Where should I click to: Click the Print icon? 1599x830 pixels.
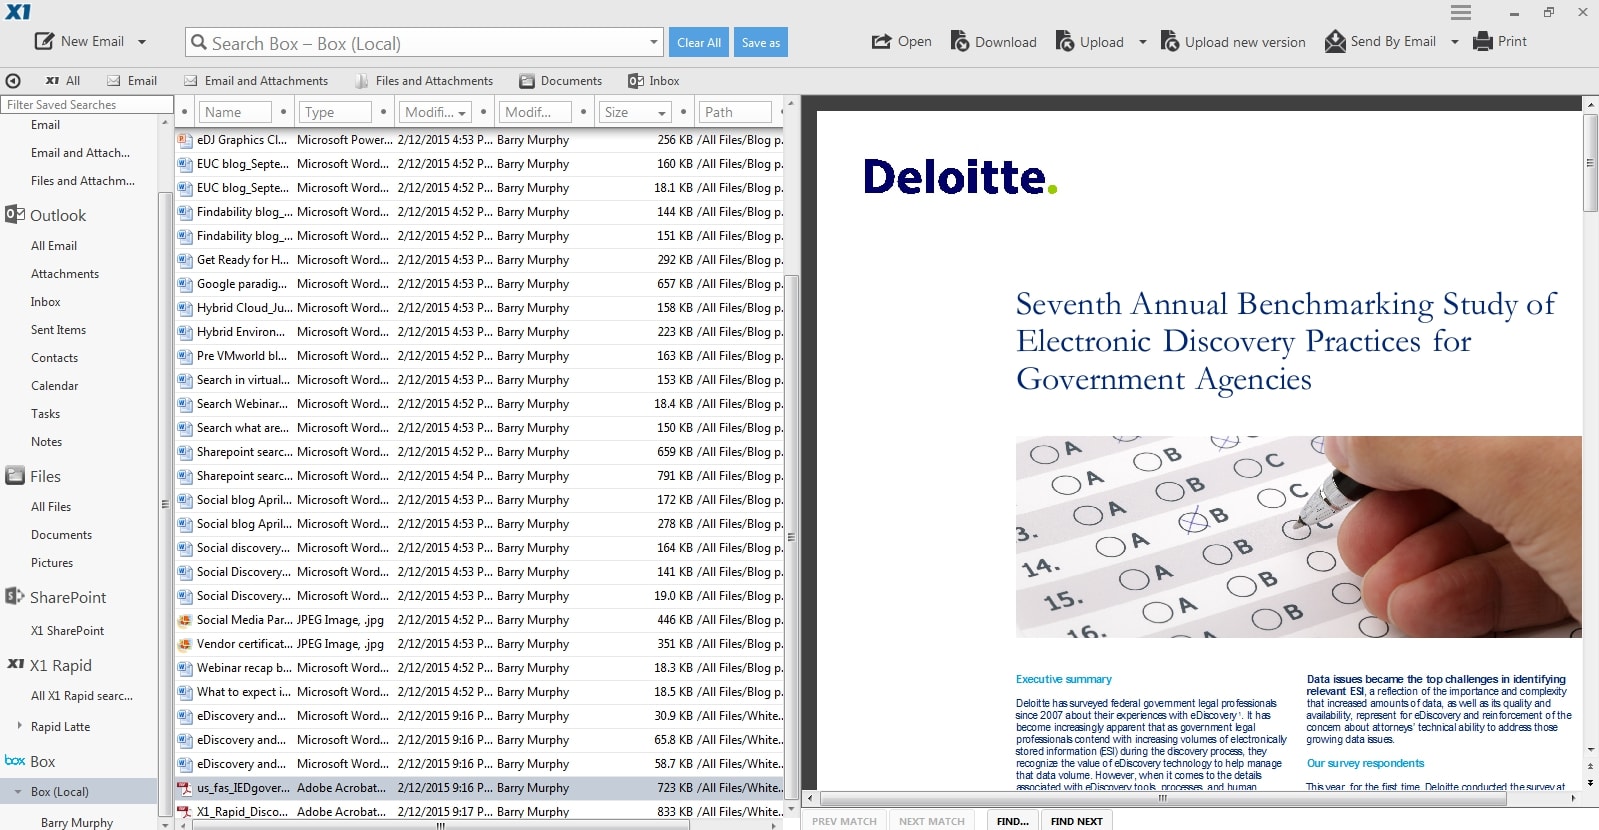tap(1483, 41)
